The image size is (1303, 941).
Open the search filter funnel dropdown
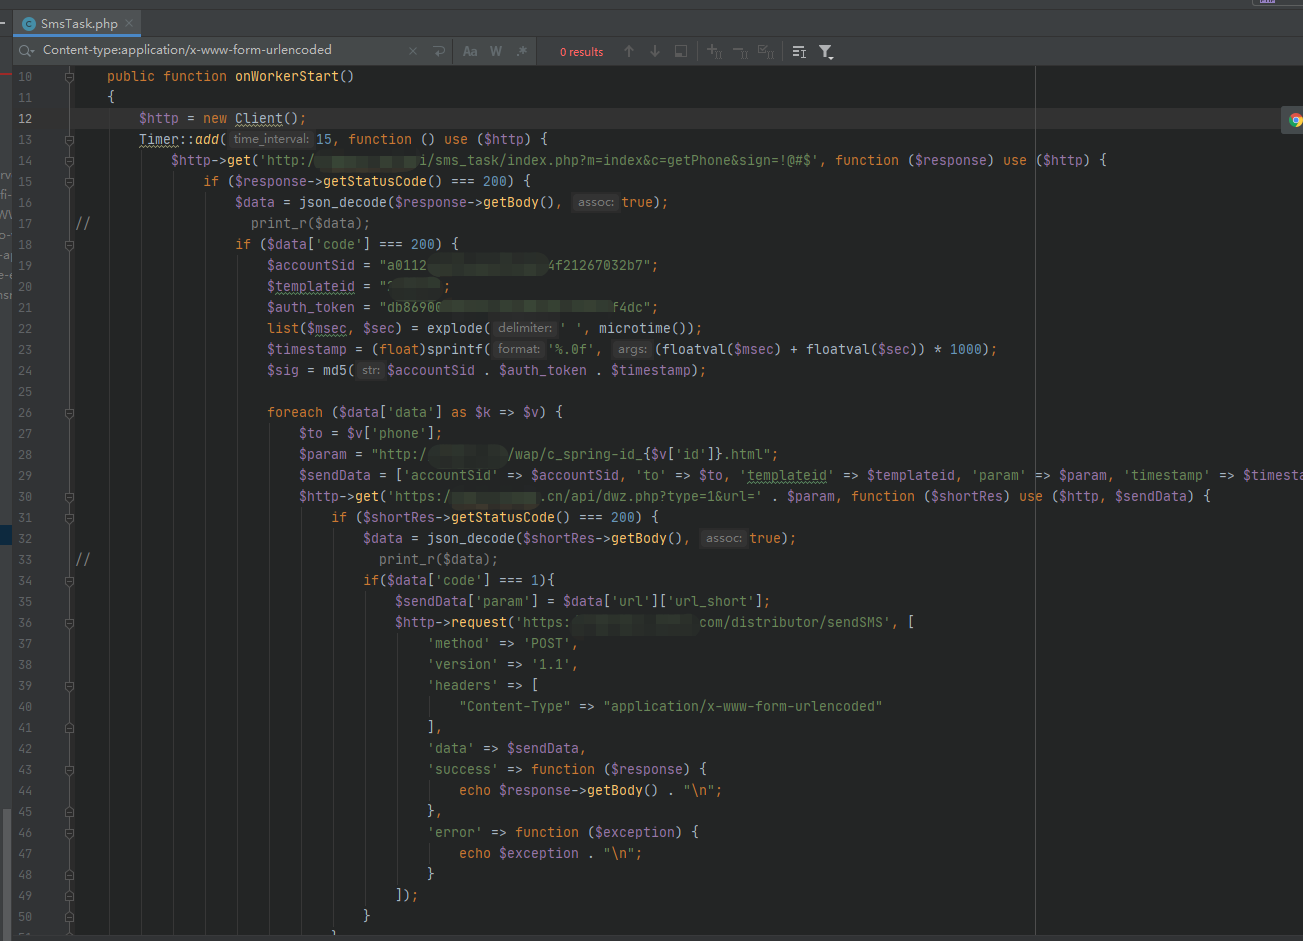pos(826,51)
